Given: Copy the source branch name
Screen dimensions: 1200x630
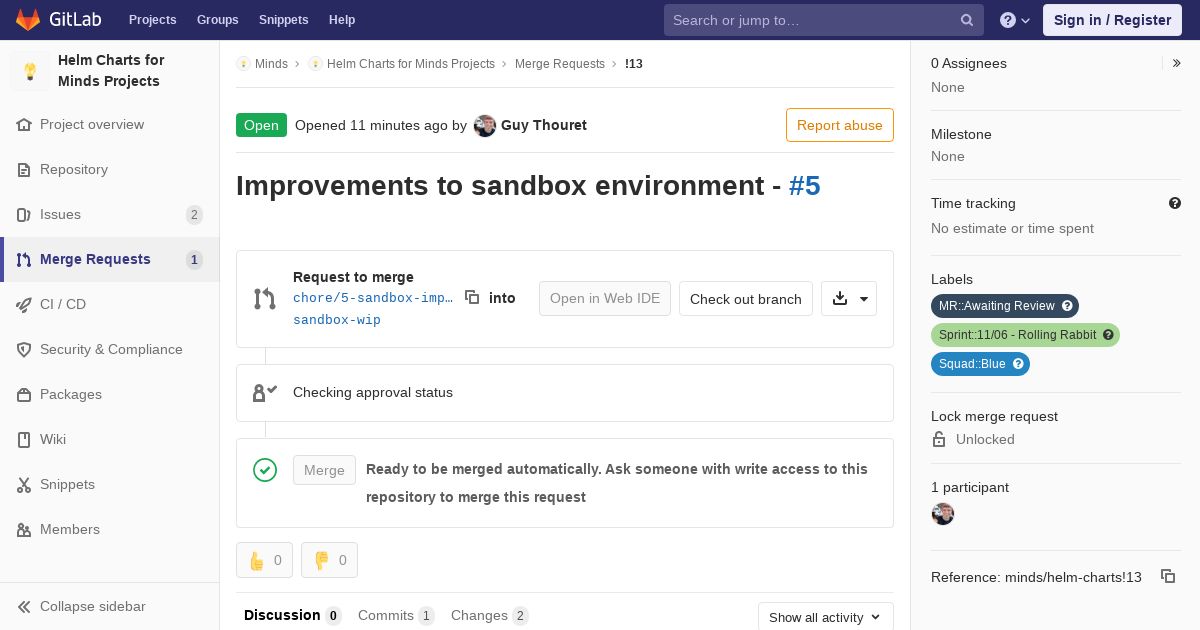Looking at the screenshot, I should [472, 297].
